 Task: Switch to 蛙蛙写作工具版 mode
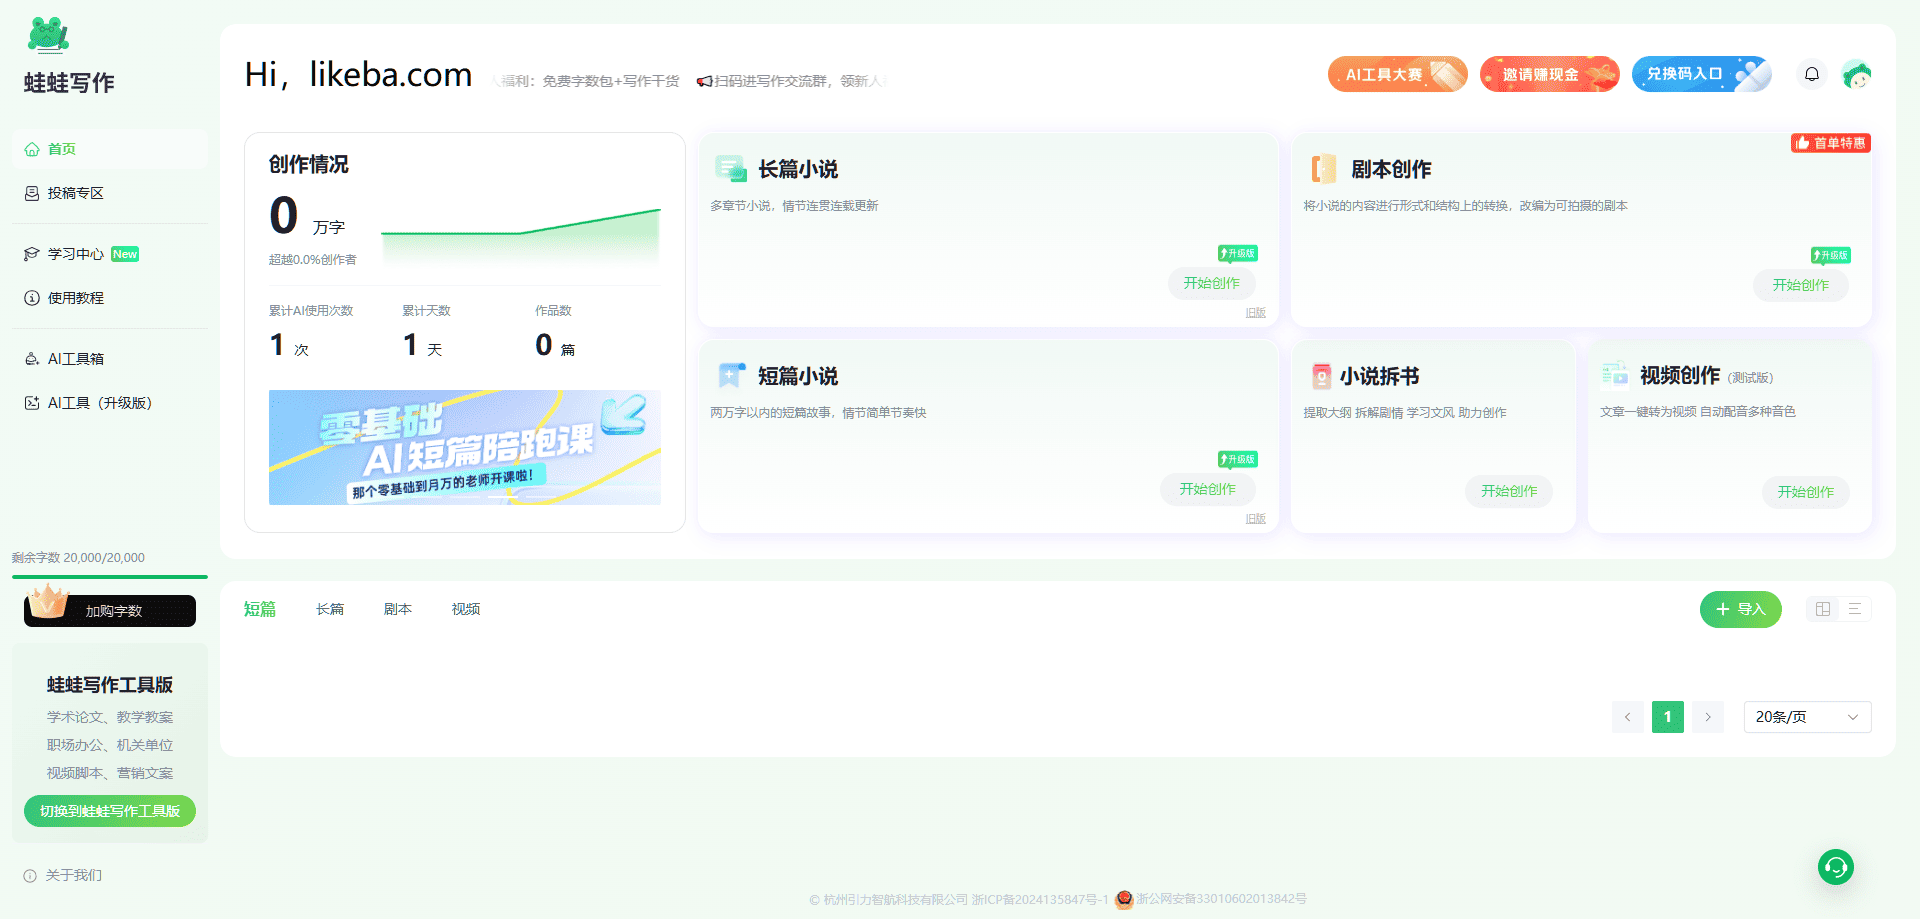pyautogui.click(x=110, y=811)
